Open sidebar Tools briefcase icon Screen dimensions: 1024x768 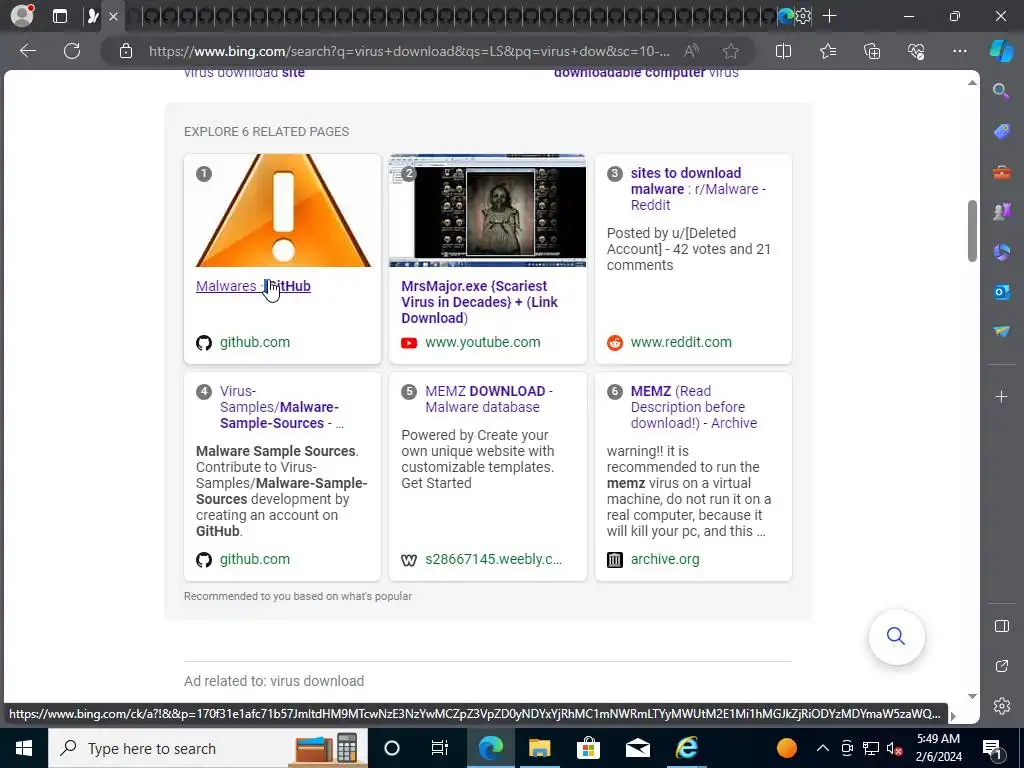pyautogui.click(x=1001, y=172)
